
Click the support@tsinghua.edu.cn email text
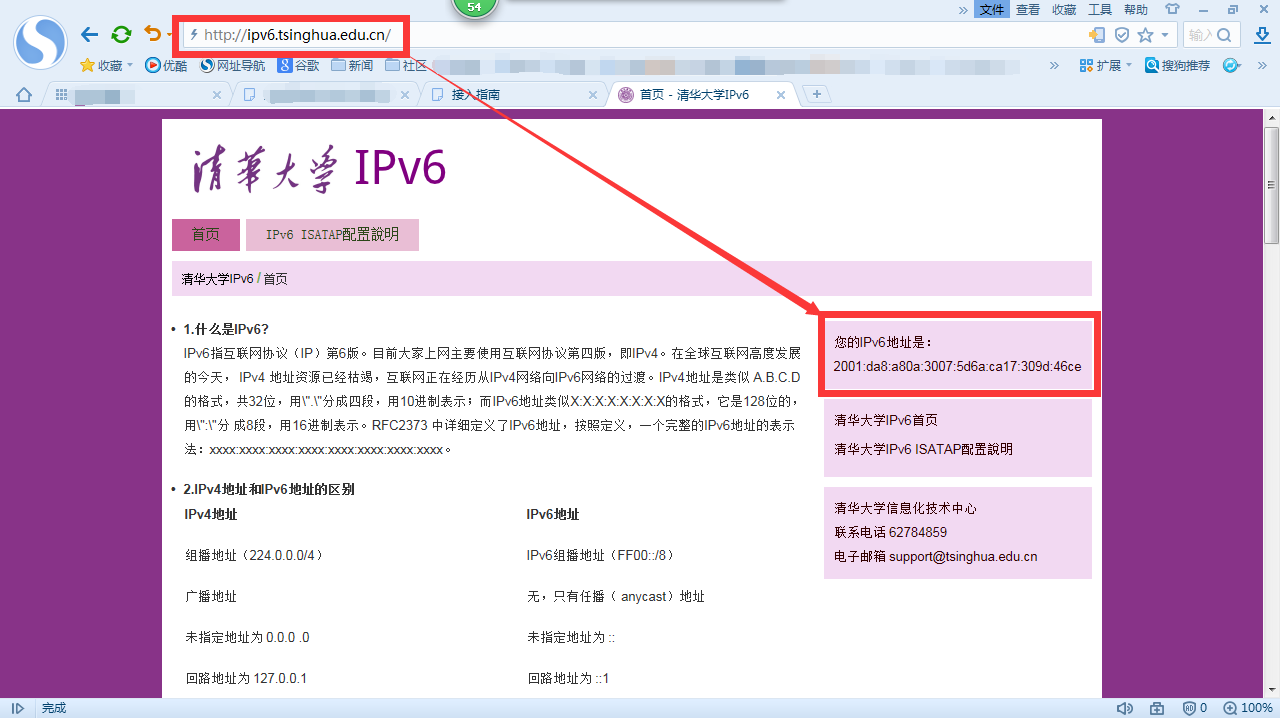[963, 556]
